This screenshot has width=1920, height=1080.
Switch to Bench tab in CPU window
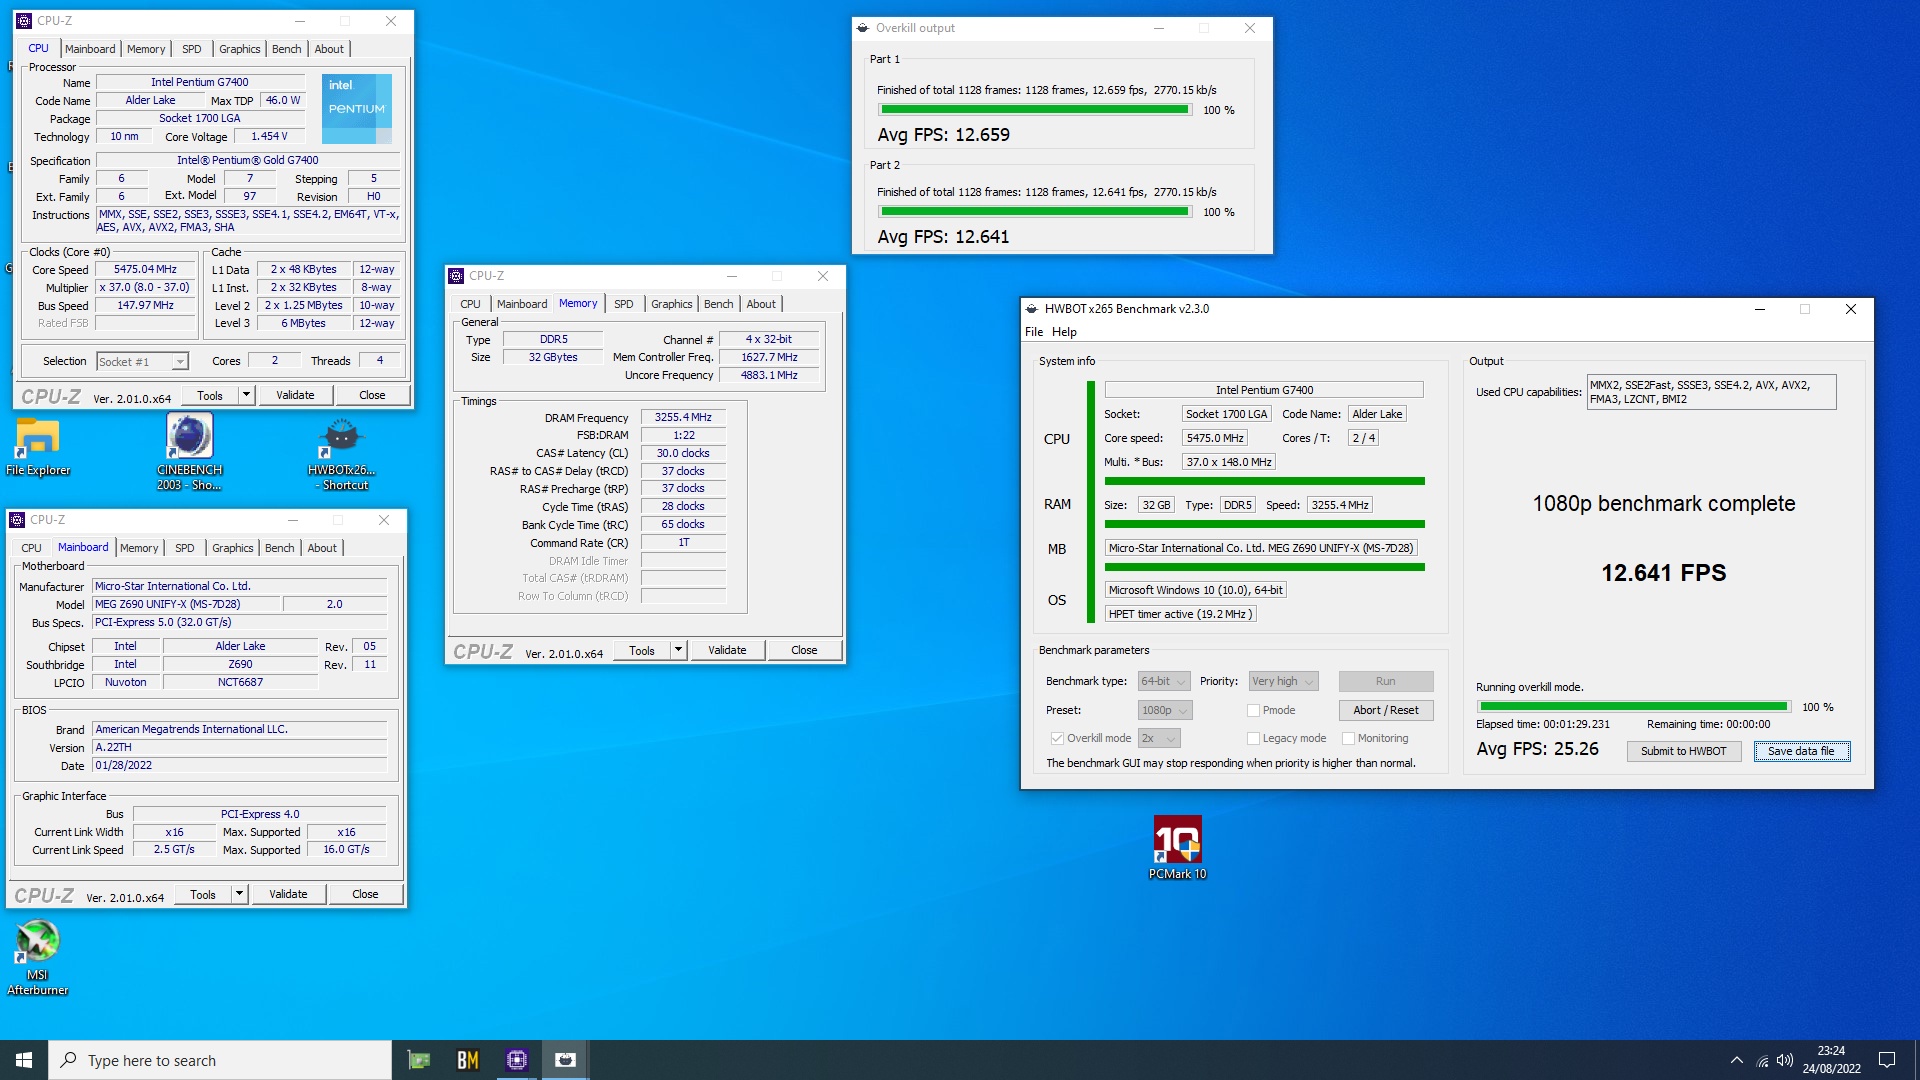point(286,49)
